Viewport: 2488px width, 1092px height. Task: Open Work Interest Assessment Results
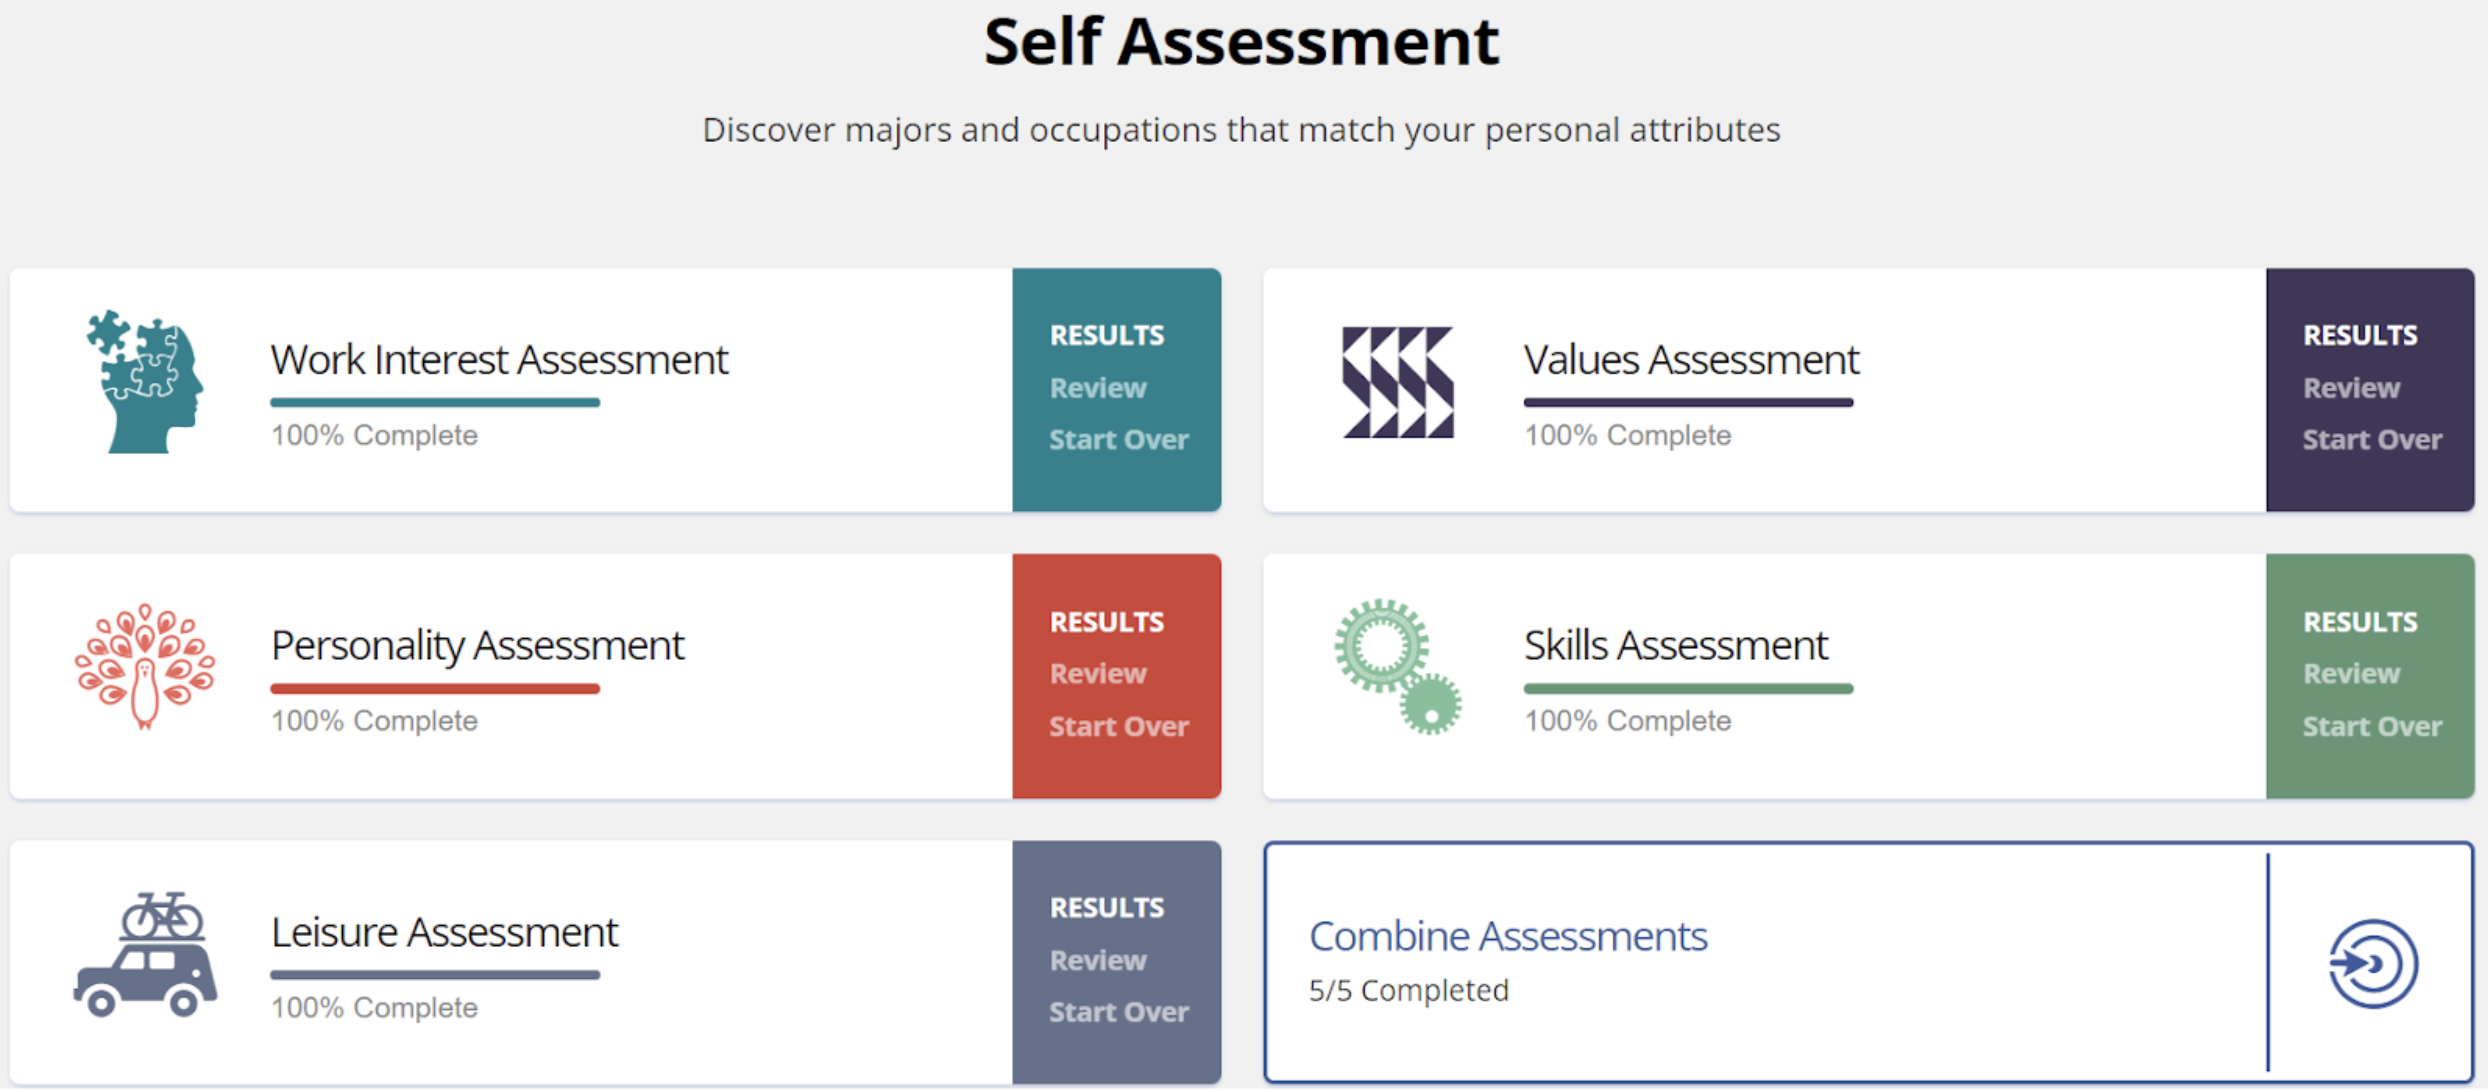pos(1106,335)
